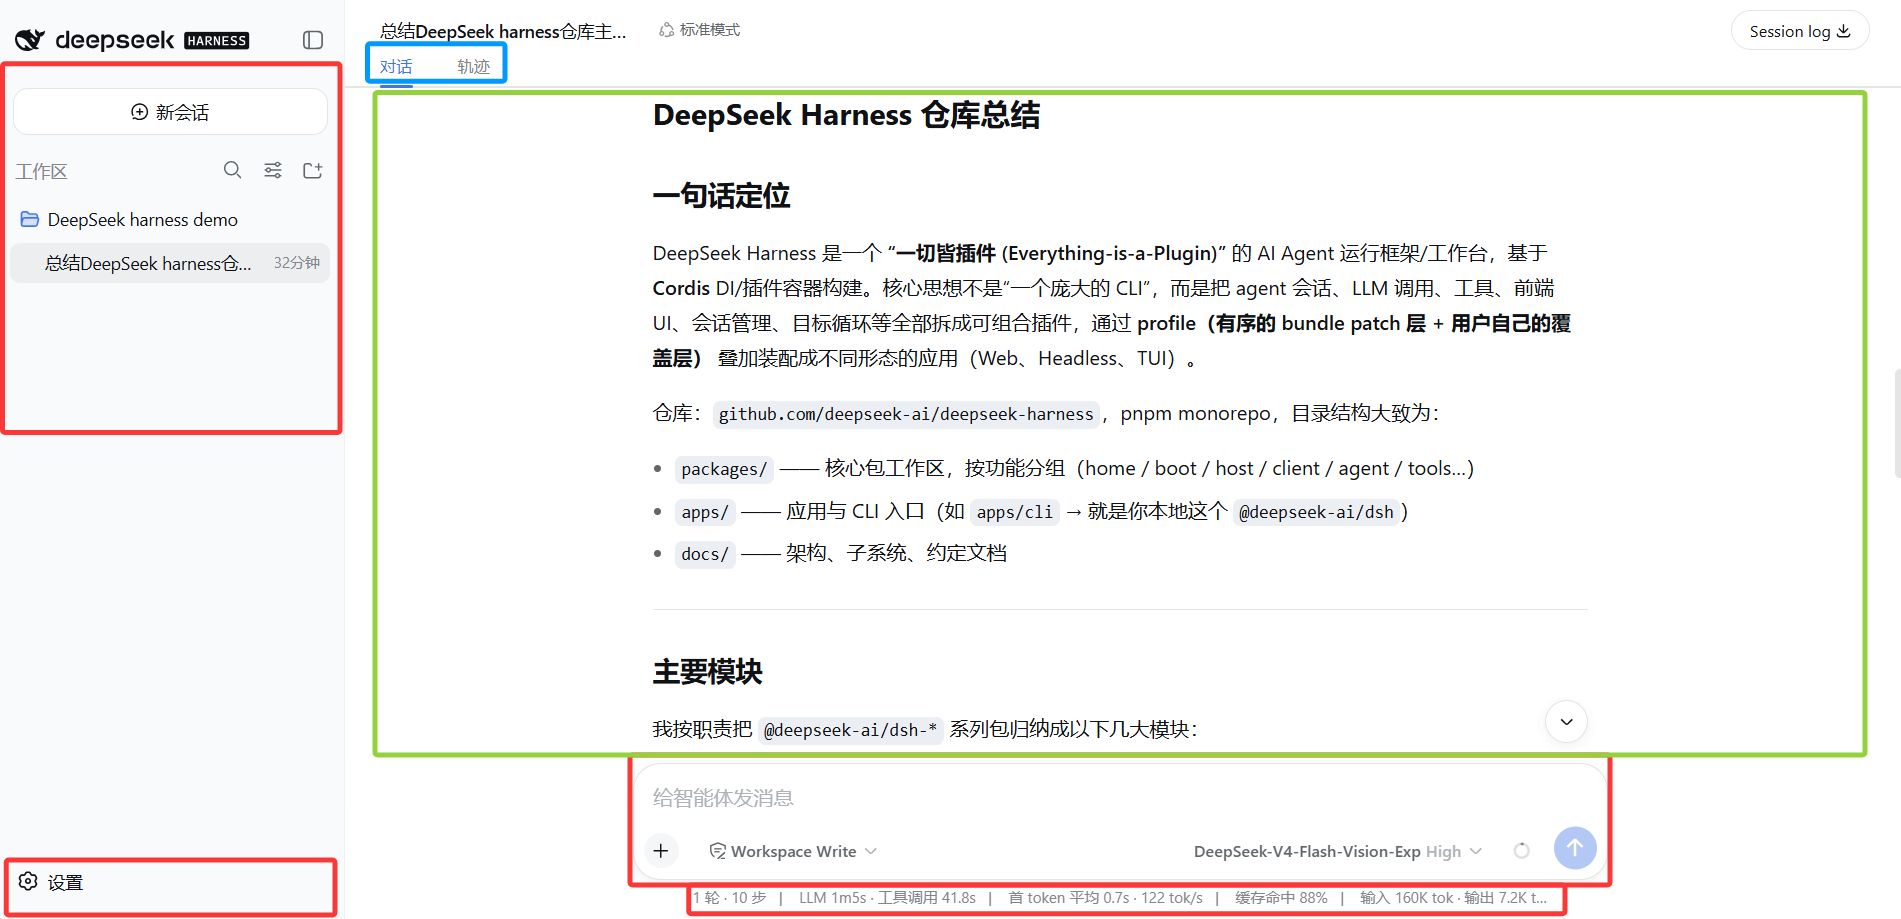Screen dimensions: 1901x919
Task: Click the 32分钟 timestamp
Action: pyautogui.click(x=297, y=263)
